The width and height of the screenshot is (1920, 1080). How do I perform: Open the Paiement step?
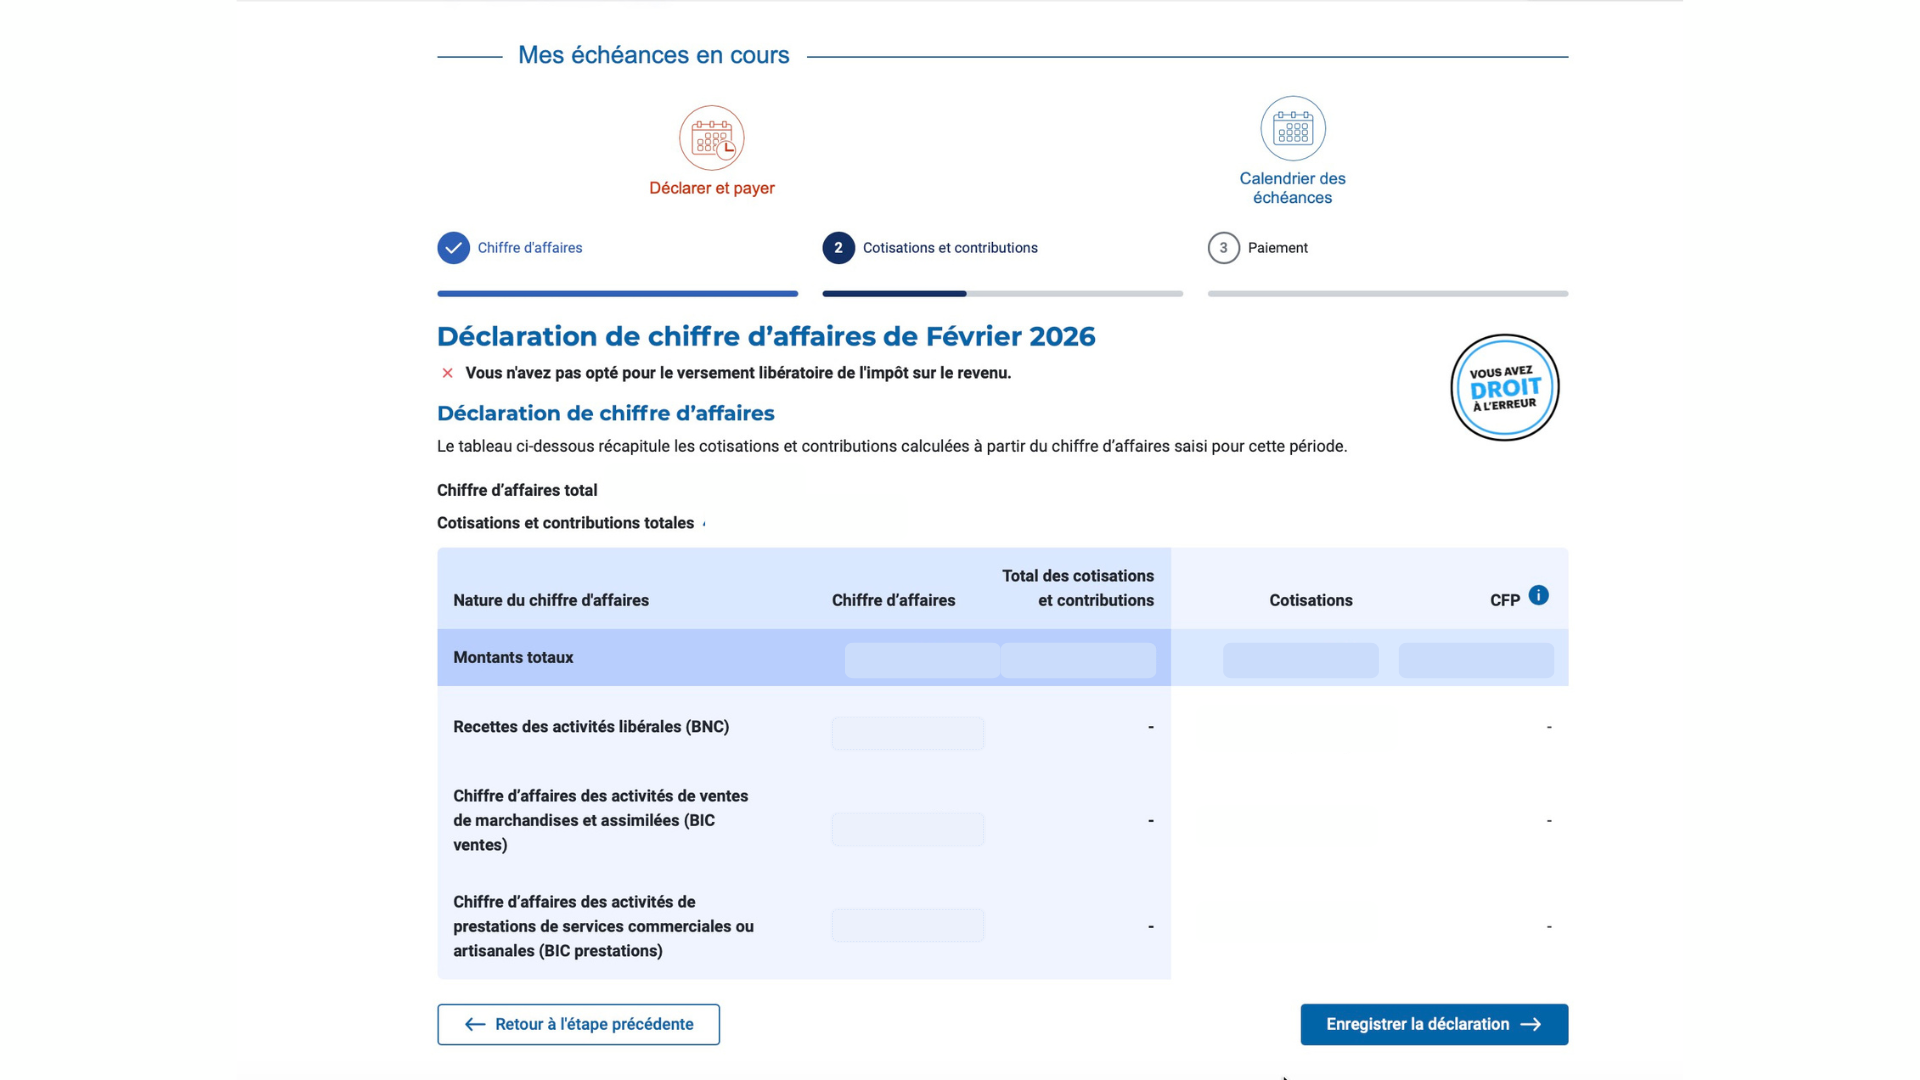1277,247
